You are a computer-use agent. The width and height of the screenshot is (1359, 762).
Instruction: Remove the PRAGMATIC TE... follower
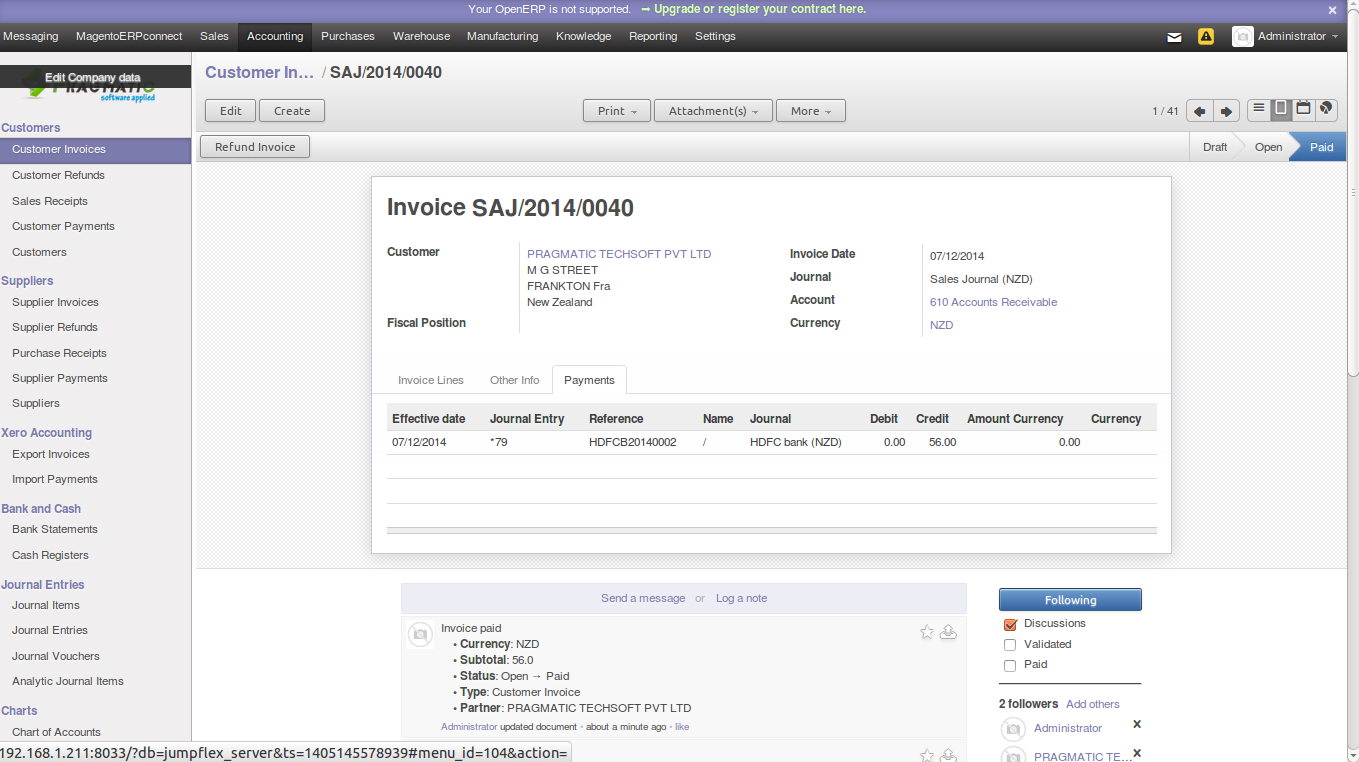[1137, 754]
